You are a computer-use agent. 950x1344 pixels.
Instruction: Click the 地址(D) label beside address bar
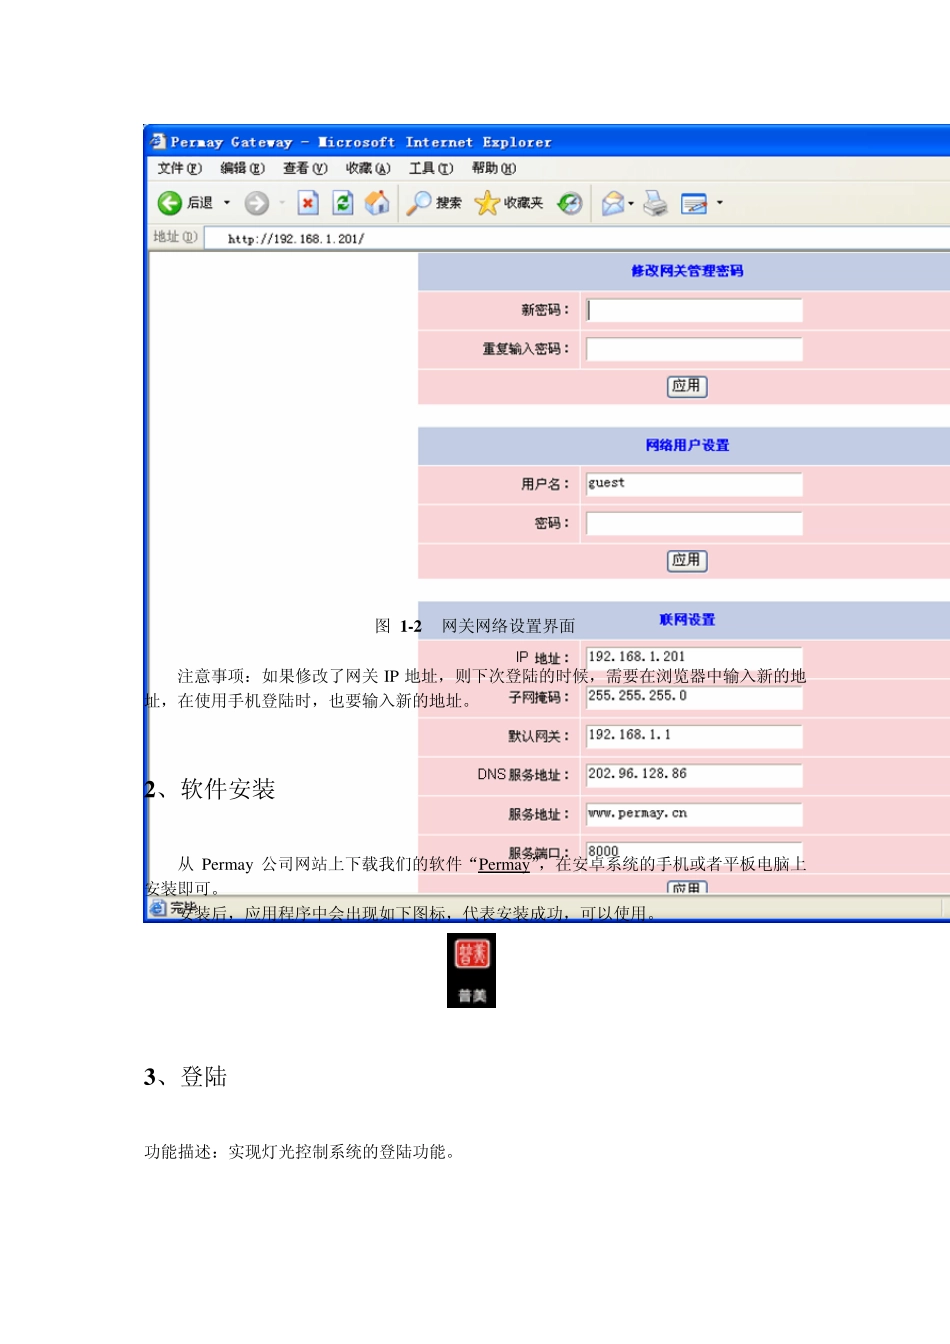(175, 237)
